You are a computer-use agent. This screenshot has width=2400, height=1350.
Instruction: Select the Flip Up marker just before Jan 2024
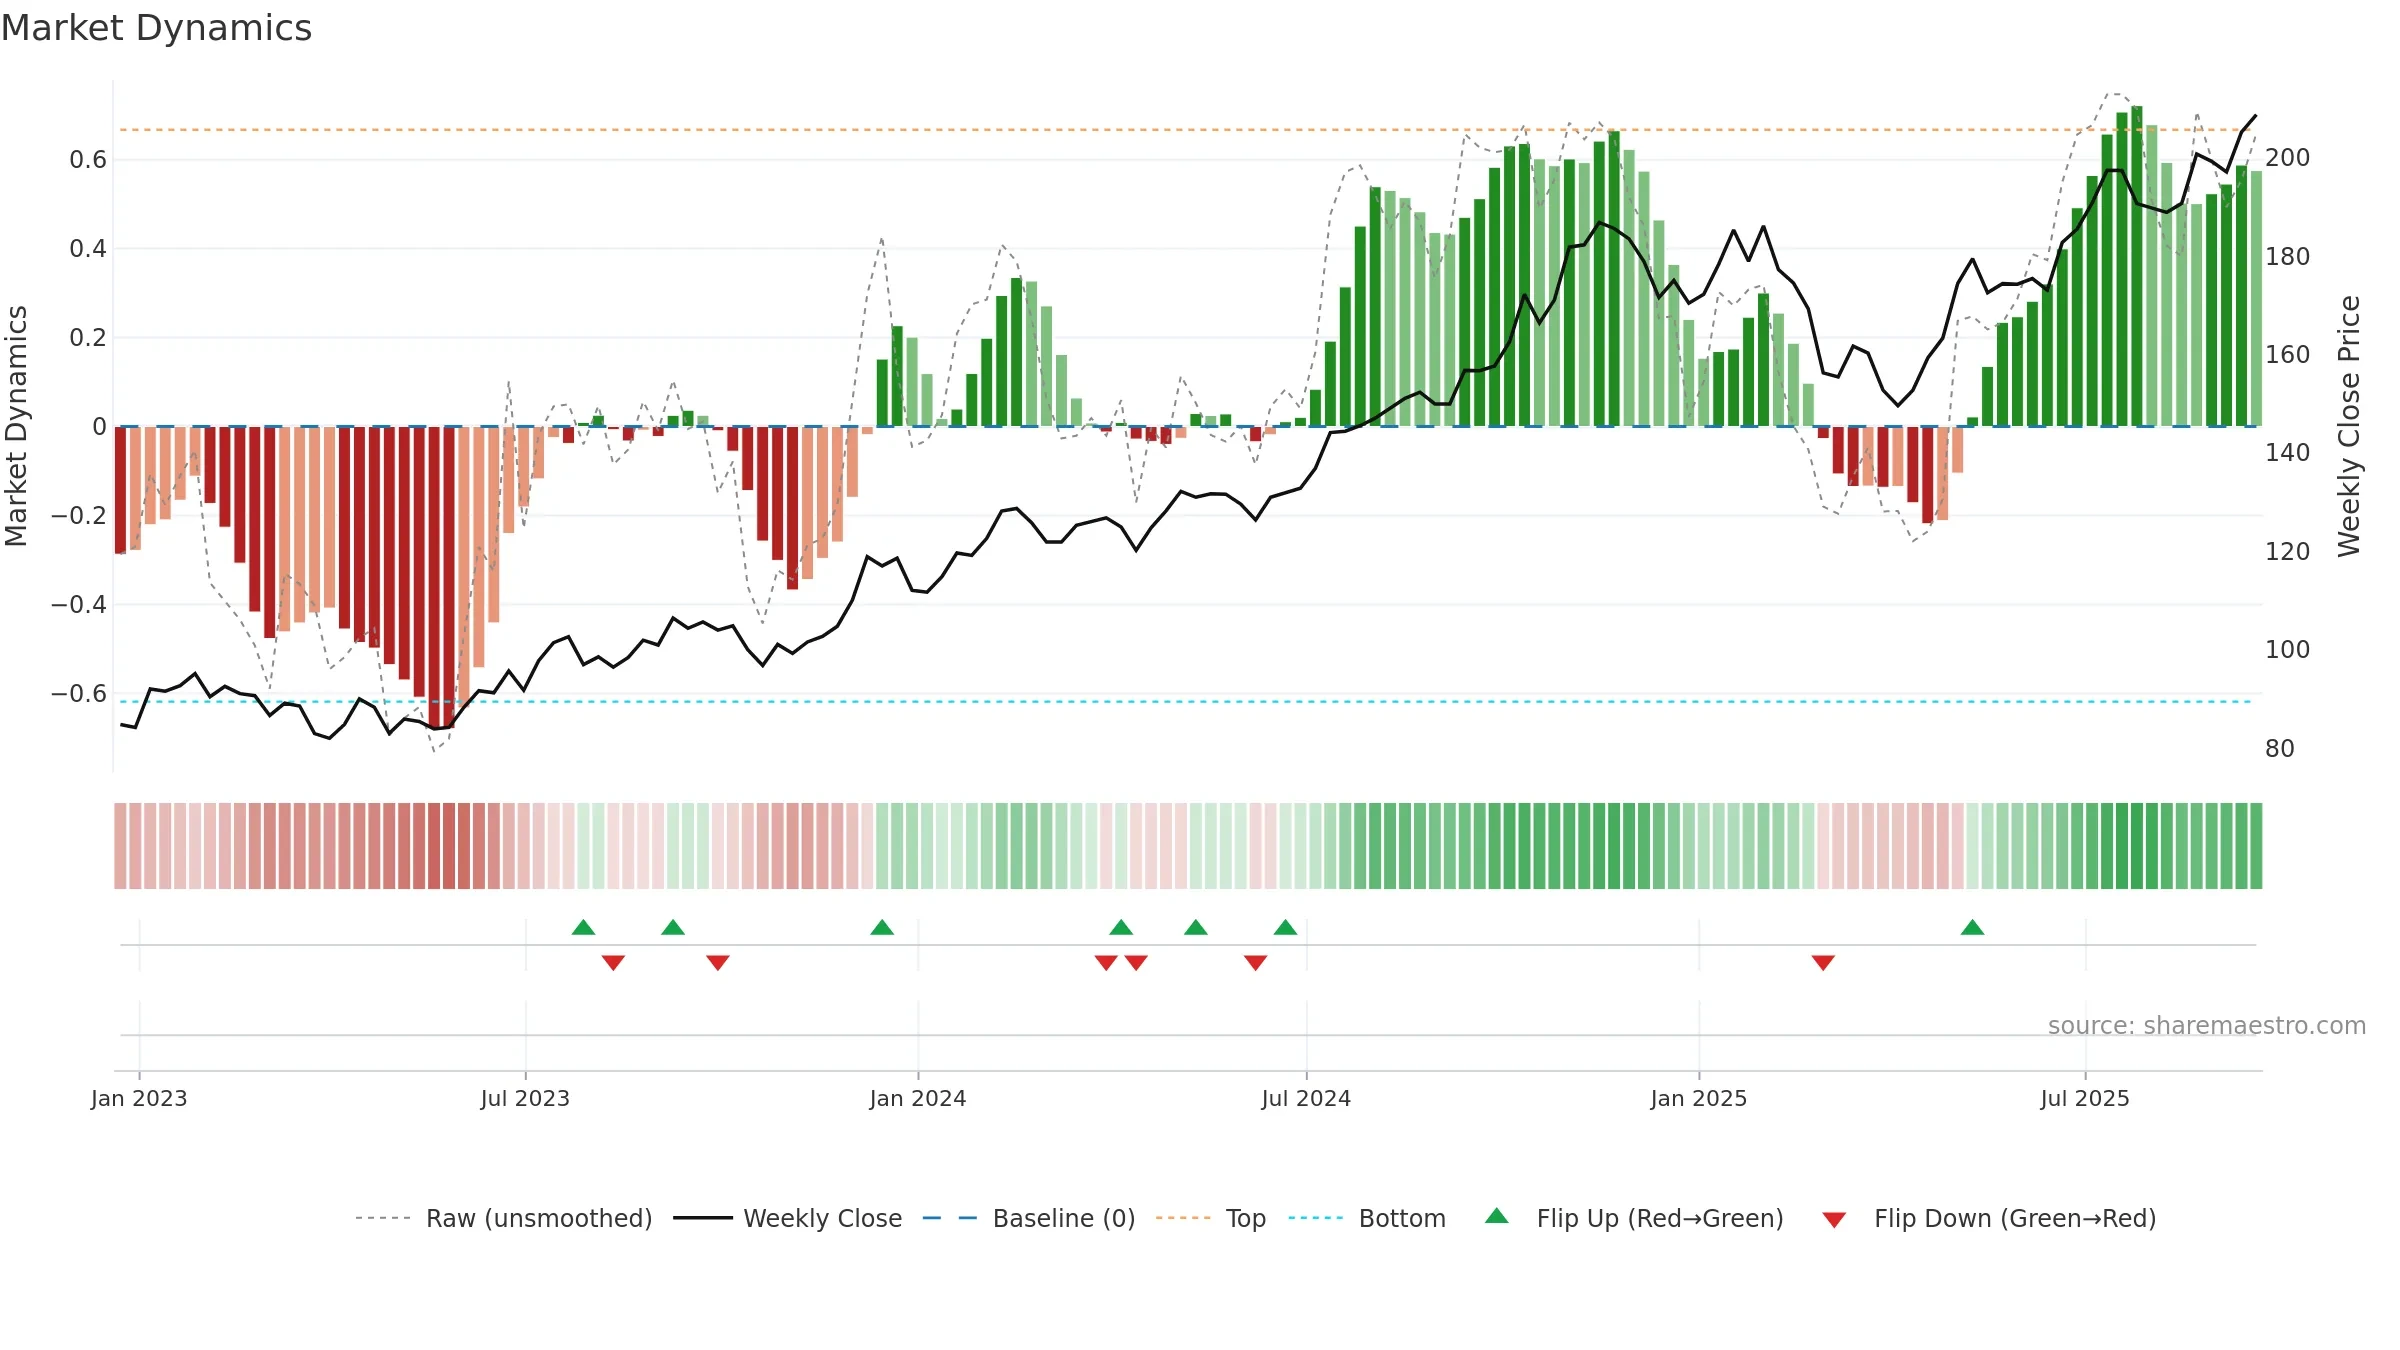tap(882, 927)
